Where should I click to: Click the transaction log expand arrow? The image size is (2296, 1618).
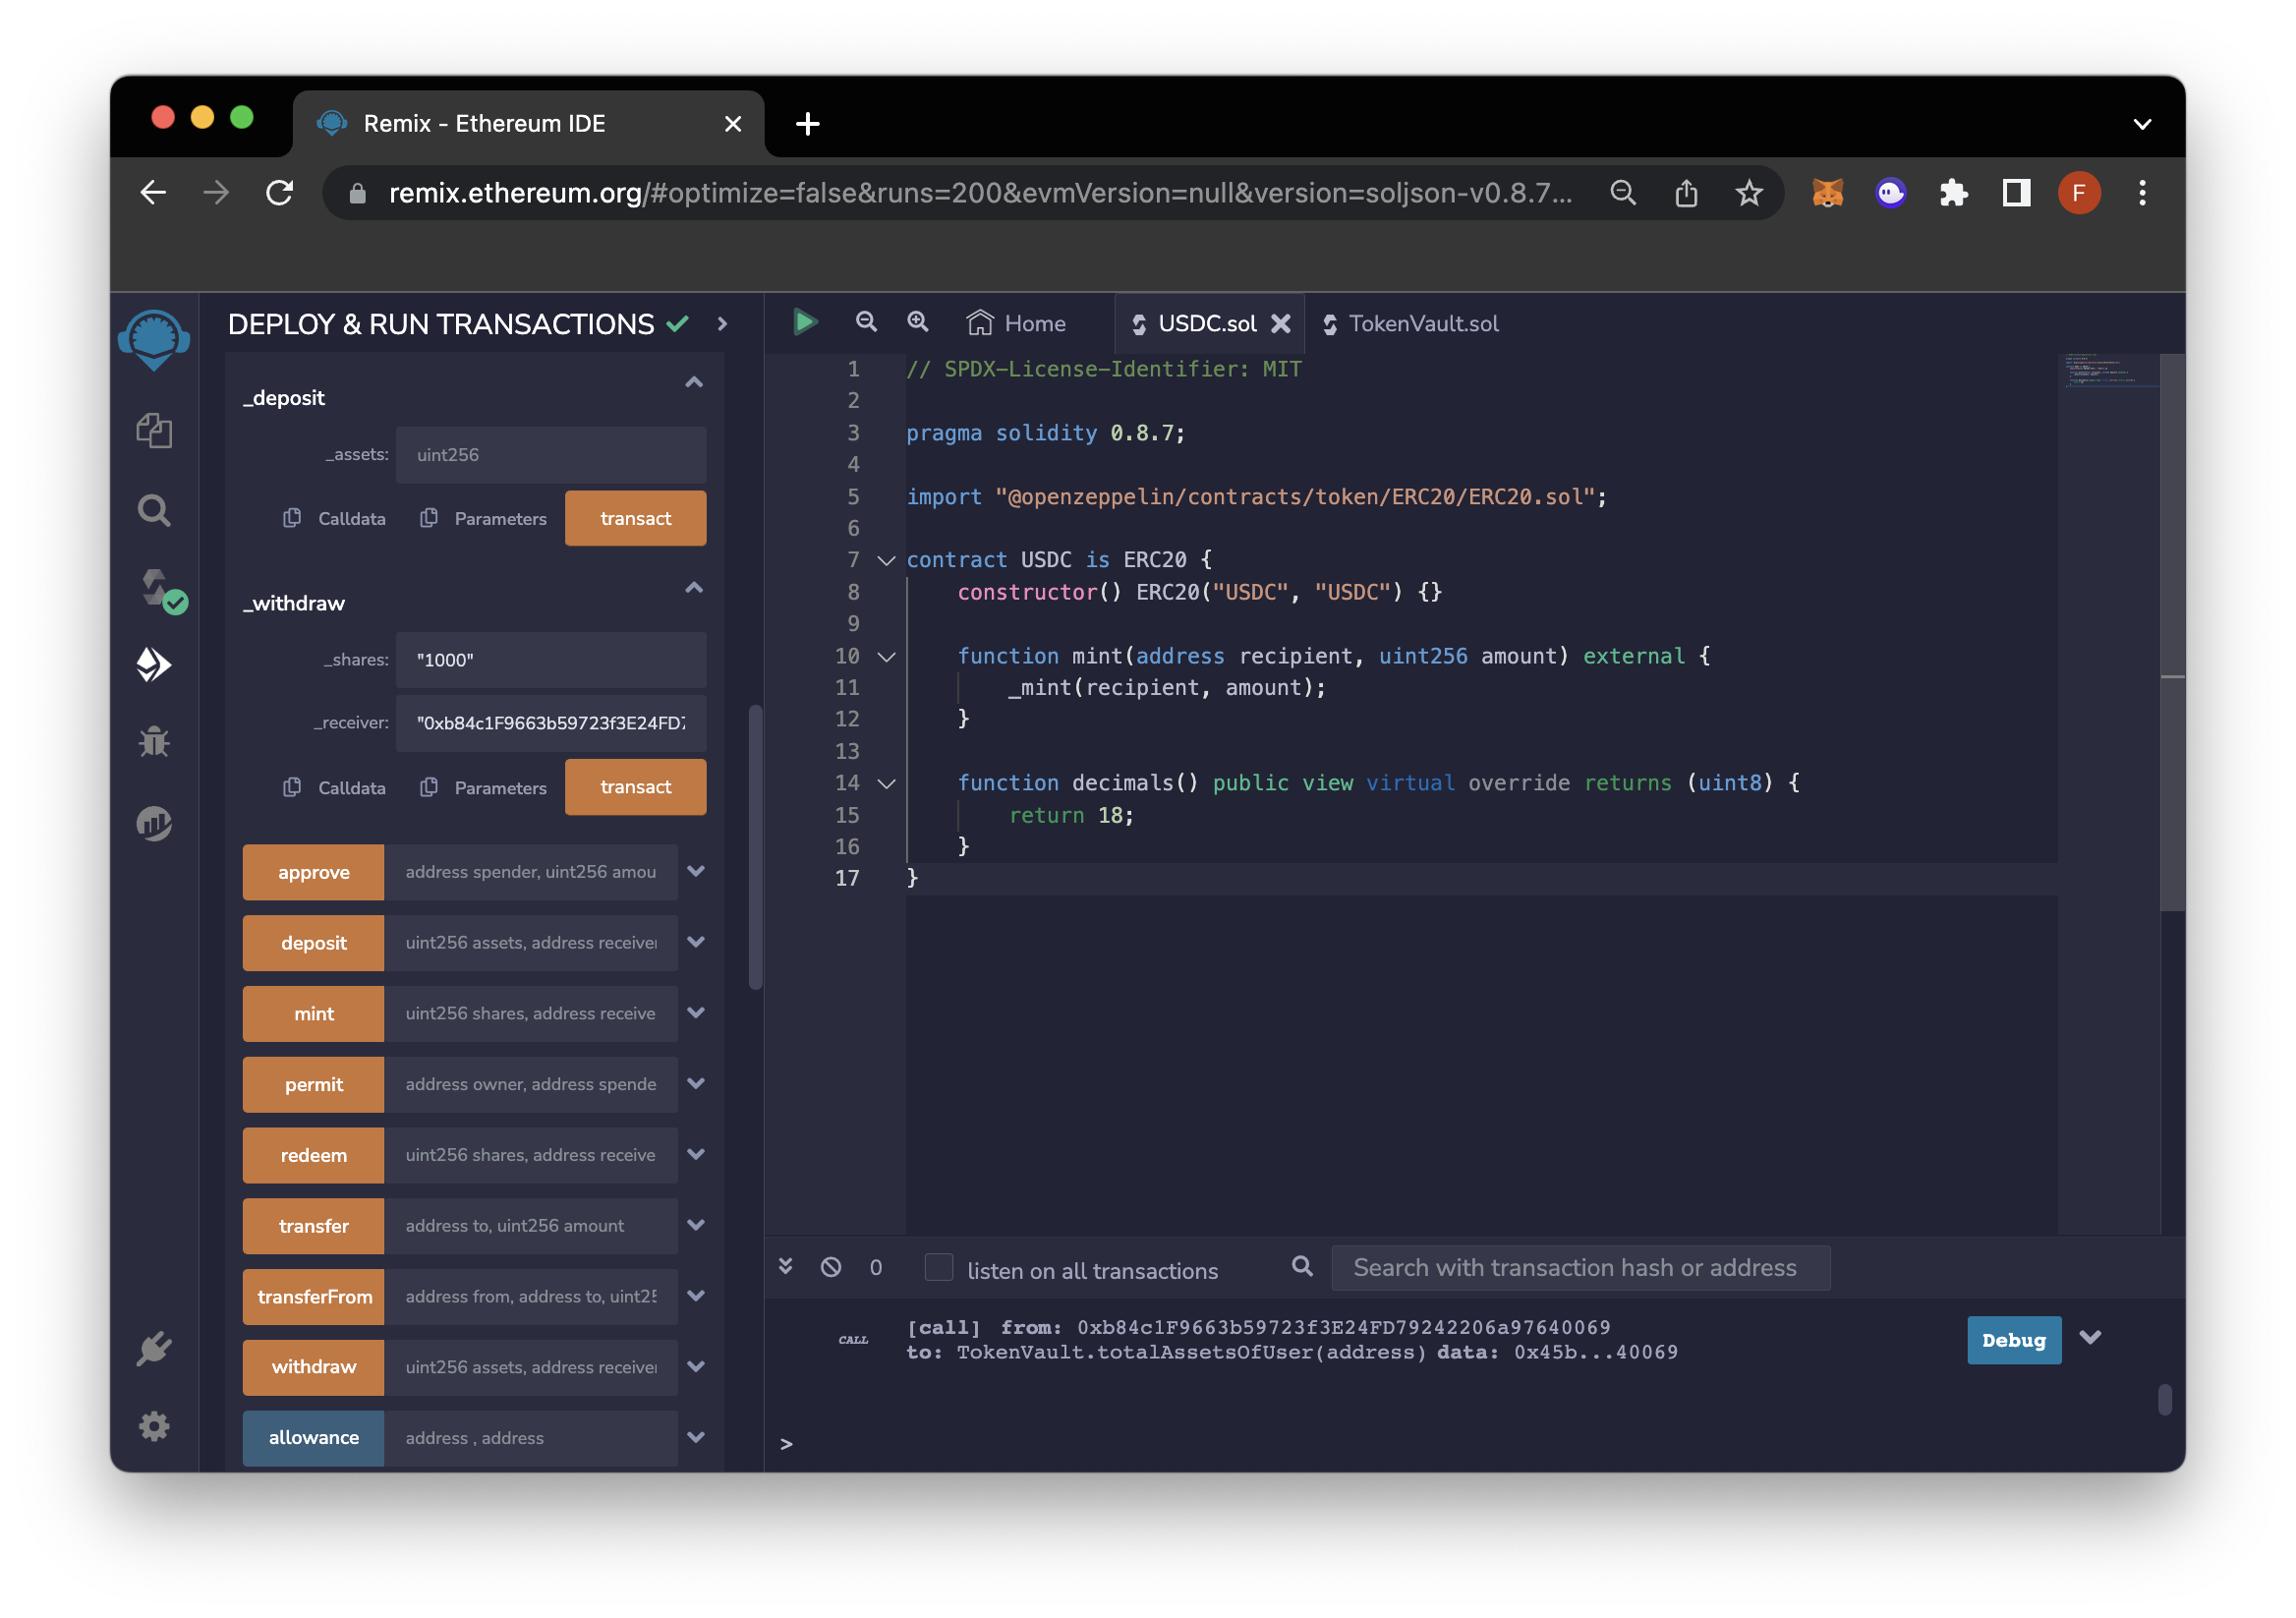click(x=2092, y=1338)
